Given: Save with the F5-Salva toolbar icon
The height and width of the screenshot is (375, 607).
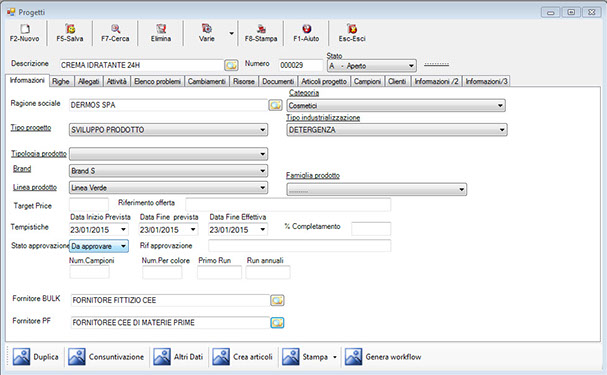Looking at the screenshot, I should [x=70, y=29].
